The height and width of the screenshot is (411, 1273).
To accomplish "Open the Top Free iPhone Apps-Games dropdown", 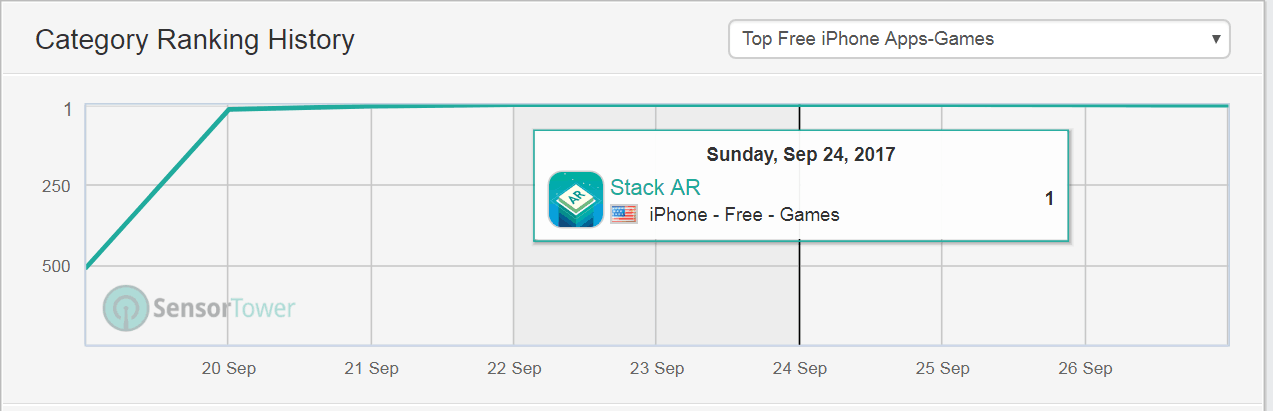I will (978, 40).
